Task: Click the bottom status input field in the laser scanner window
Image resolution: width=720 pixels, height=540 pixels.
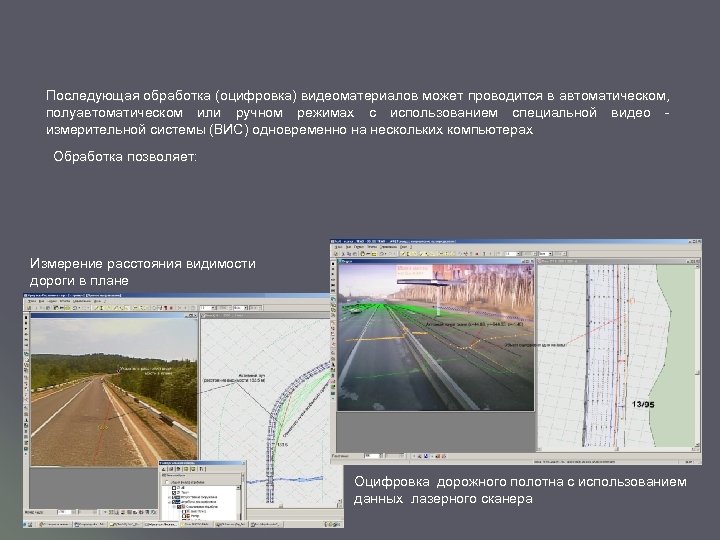Action: point(372,456)
